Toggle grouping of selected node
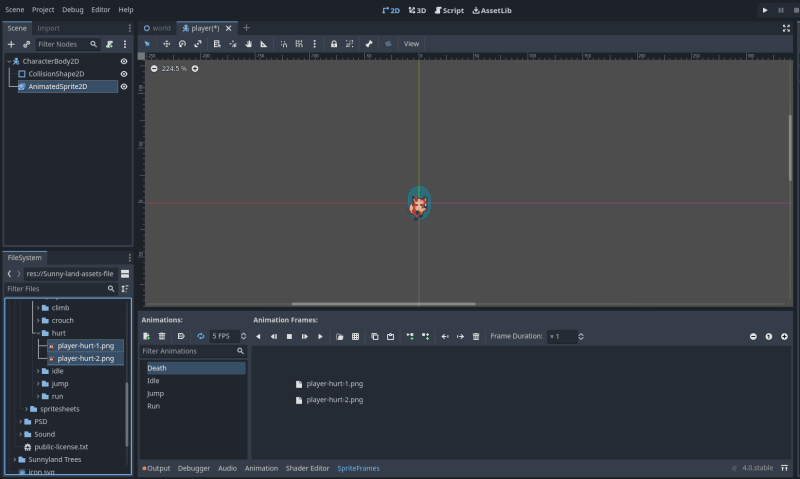 point(349,44)
